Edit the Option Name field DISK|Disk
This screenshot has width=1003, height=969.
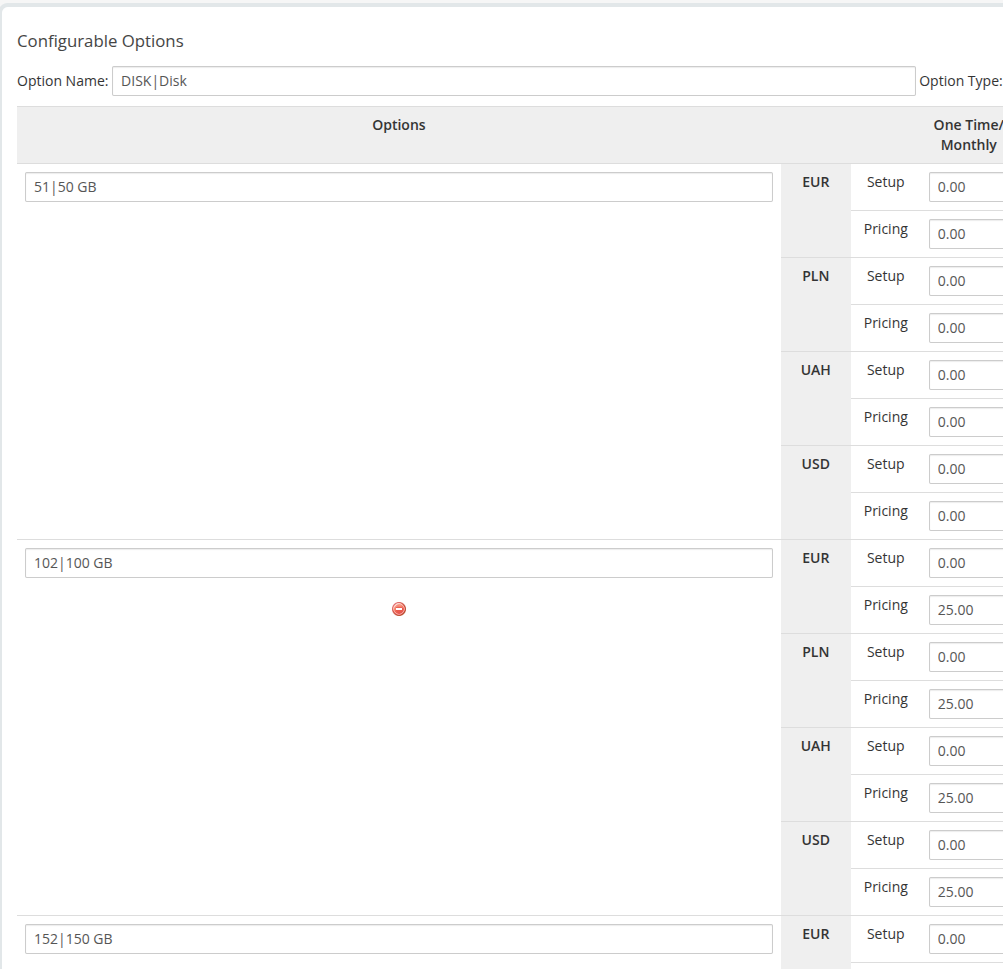[514, 81]
